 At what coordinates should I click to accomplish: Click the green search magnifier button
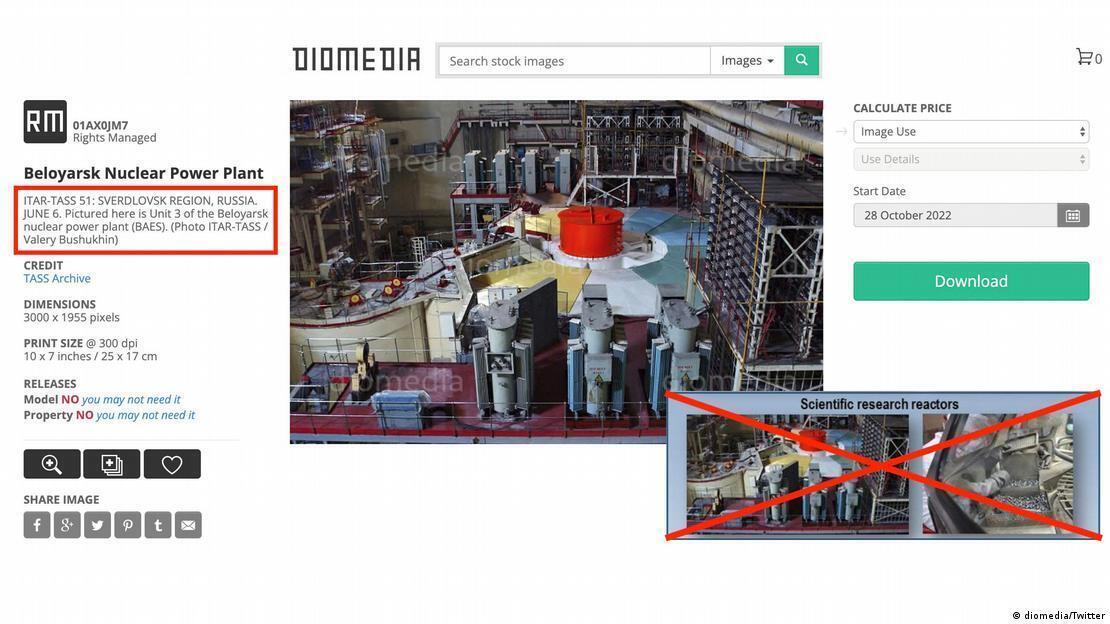click(801, 61)
